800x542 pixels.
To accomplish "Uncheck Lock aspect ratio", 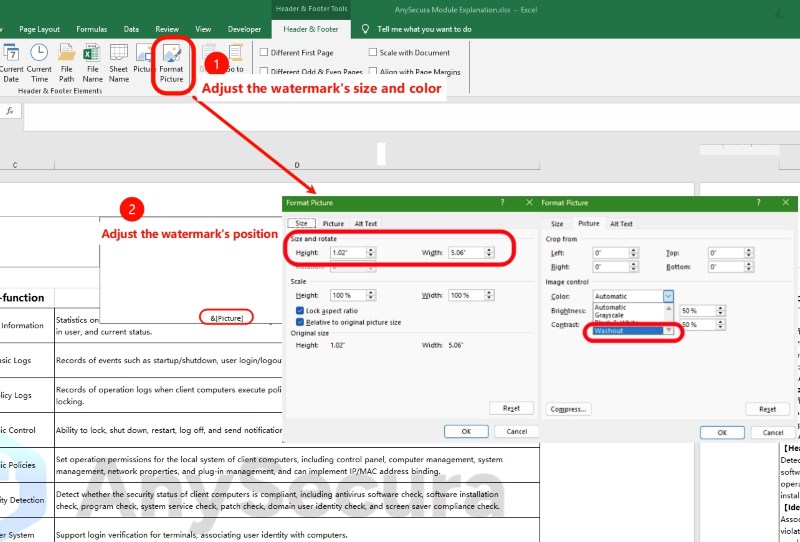I will pyautogui.click(x=300, y=310).
